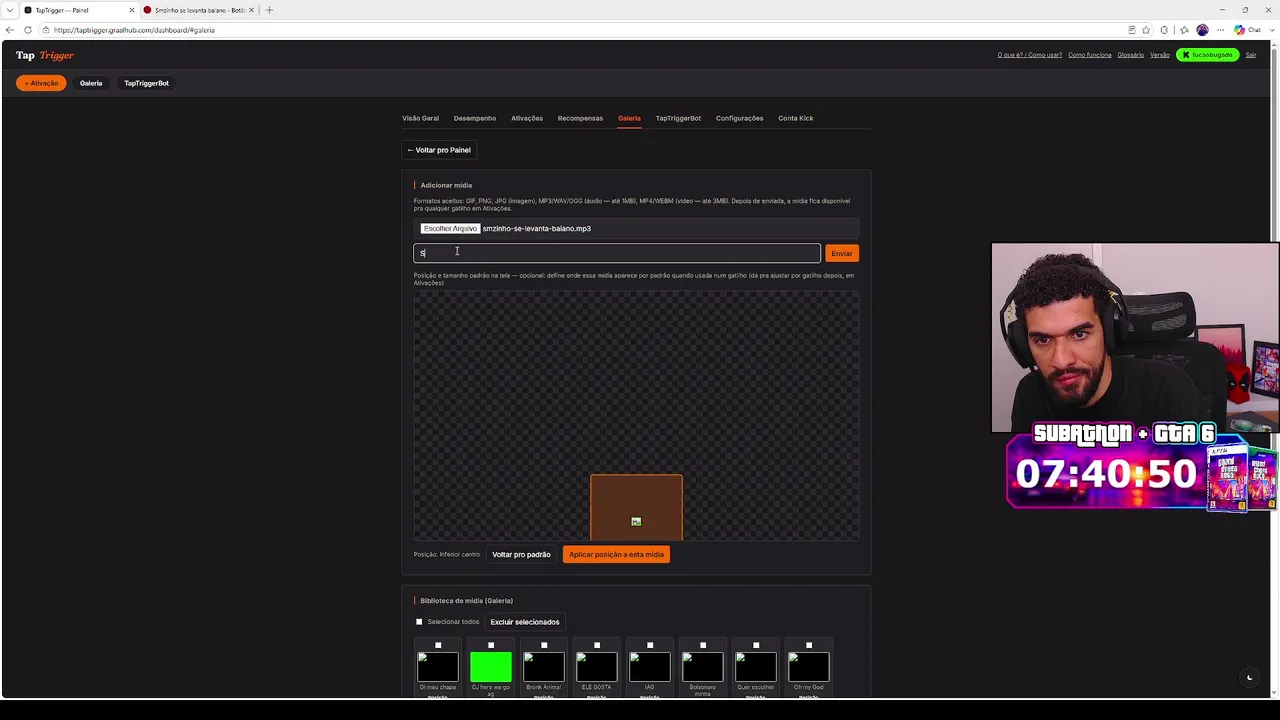This screenshot has width=1280, height=720.
Task: Close the TapTrigger — Painel tab
Action: tap(131, 10)
